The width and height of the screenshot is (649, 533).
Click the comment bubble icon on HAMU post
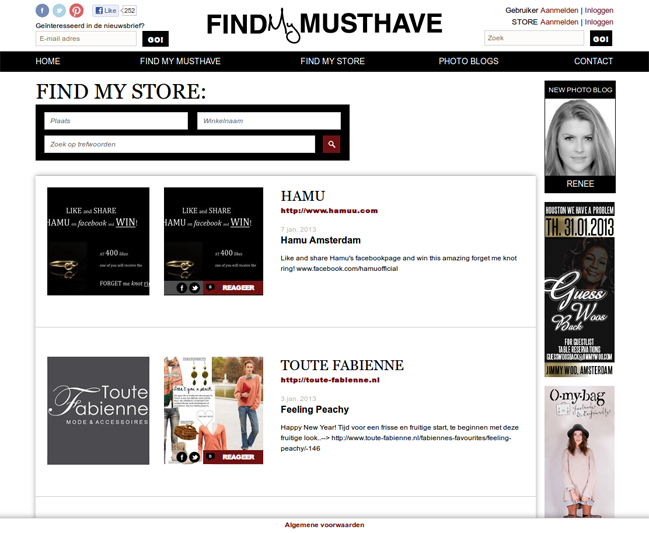(x=210, y=287)
